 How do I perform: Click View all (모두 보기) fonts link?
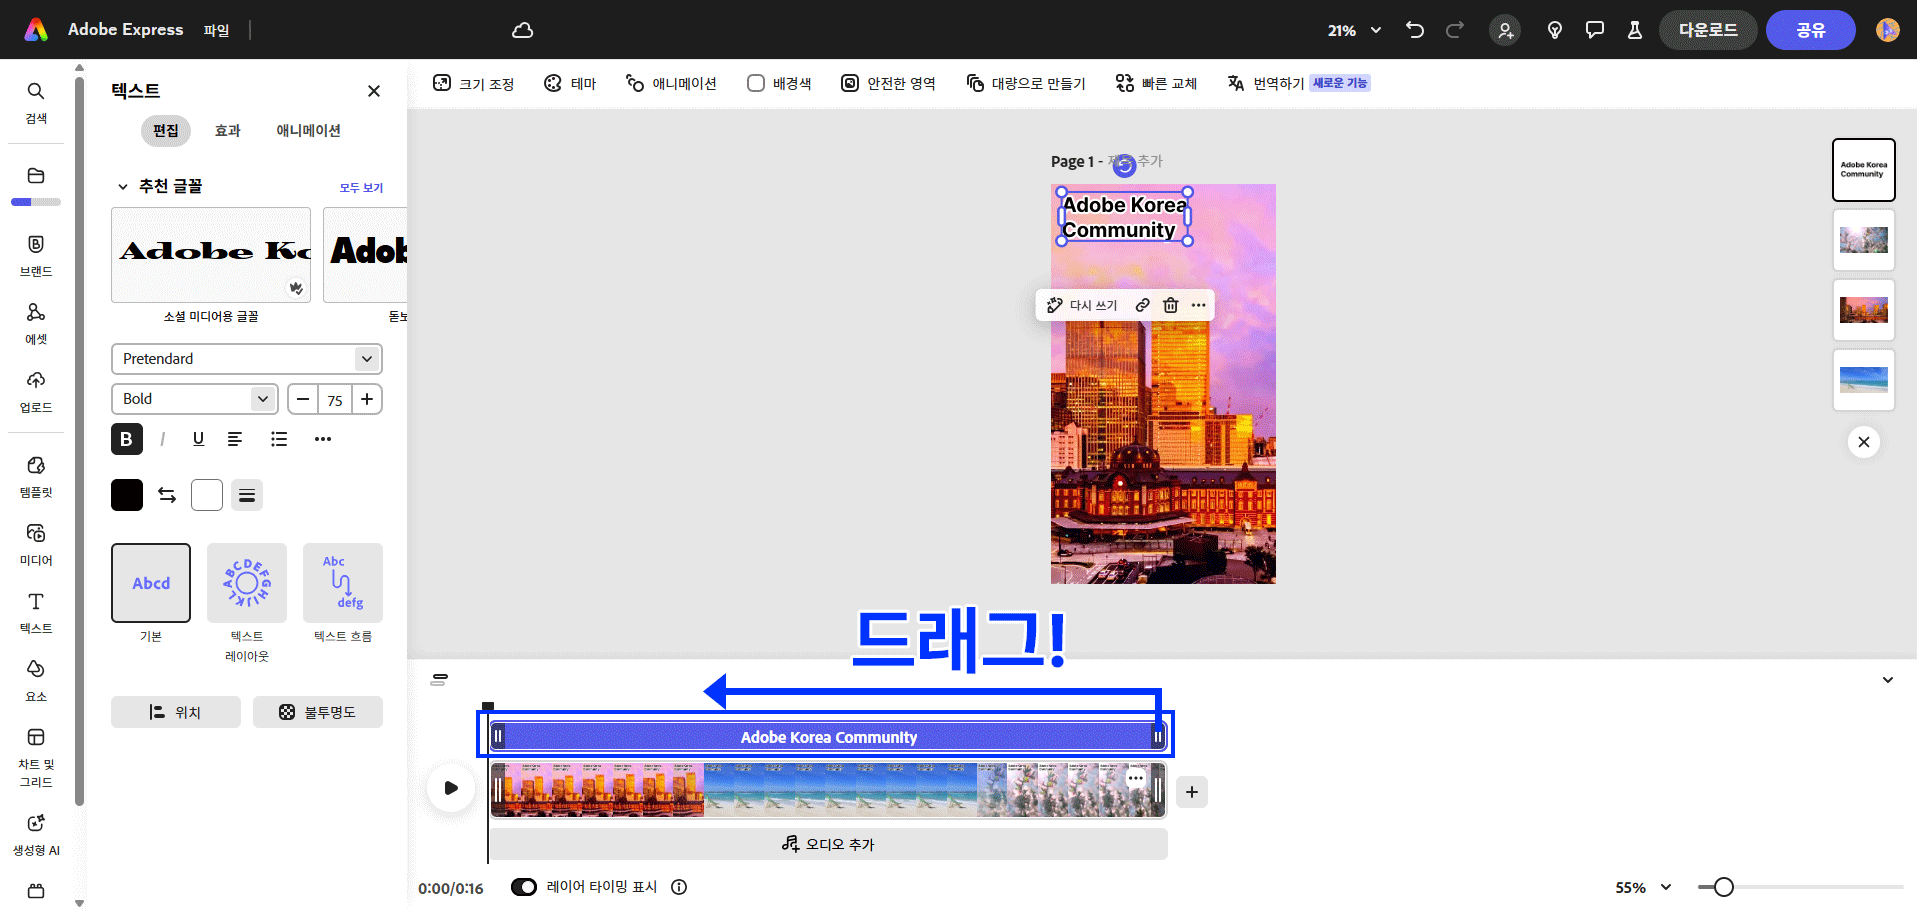(361, 187)
